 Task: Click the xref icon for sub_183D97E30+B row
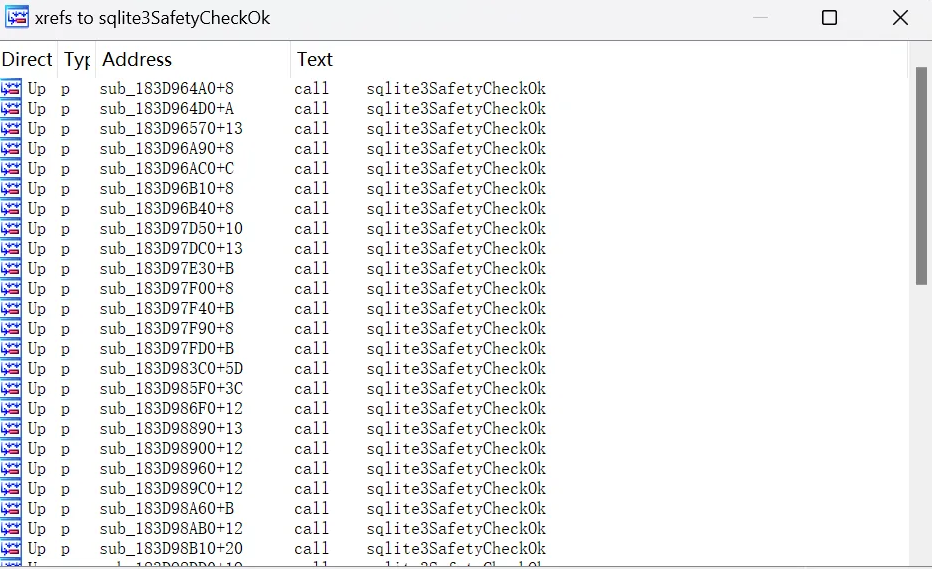(11, 269)
